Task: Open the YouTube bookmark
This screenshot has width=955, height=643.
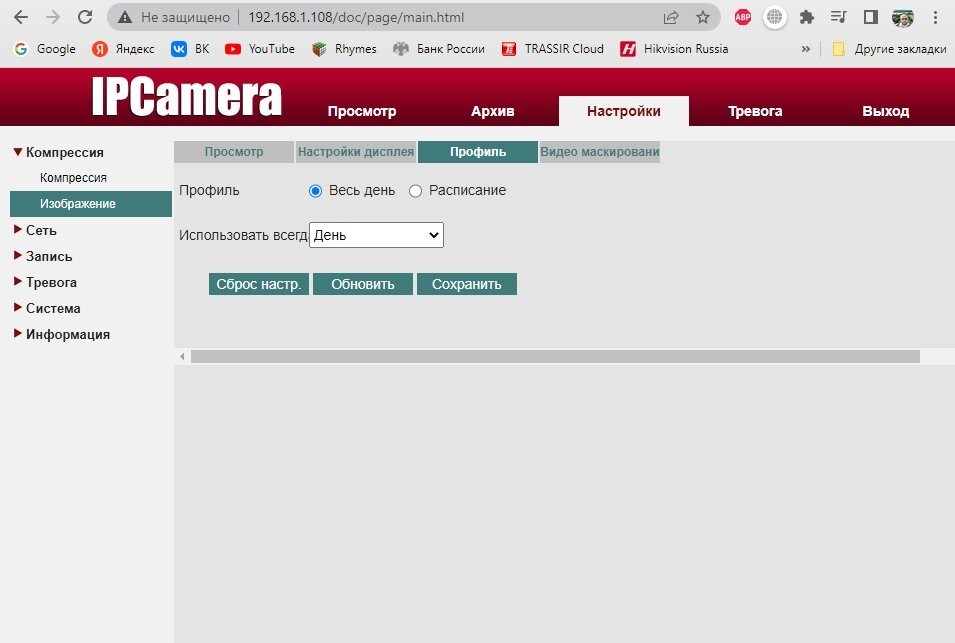Action: [x=260, y=49]
